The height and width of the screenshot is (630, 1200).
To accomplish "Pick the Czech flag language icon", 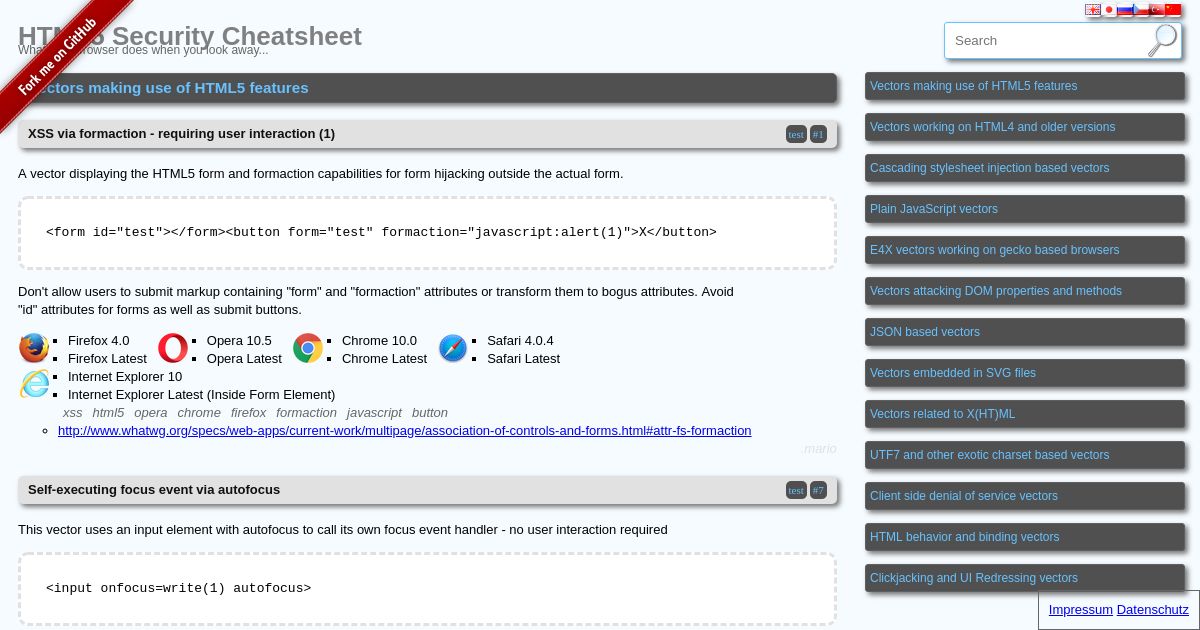I will (x=1141, y=10).
